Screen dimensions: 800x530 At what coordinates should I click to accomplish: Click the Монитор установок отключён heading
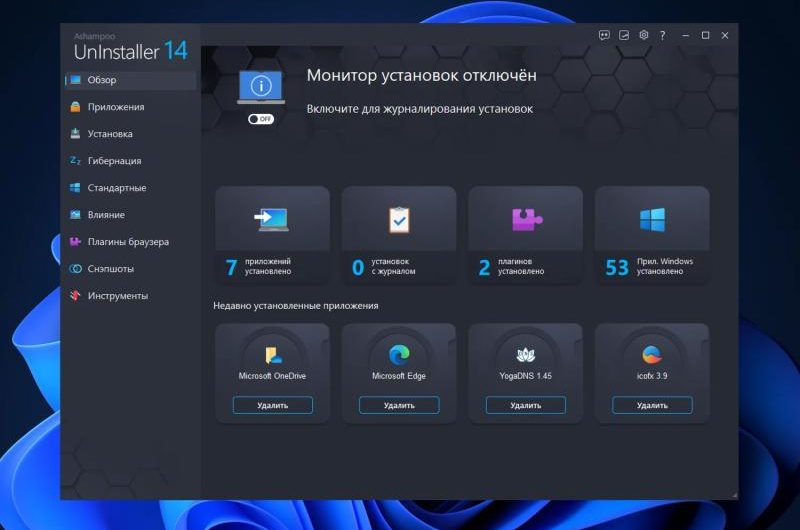[421, 75]
